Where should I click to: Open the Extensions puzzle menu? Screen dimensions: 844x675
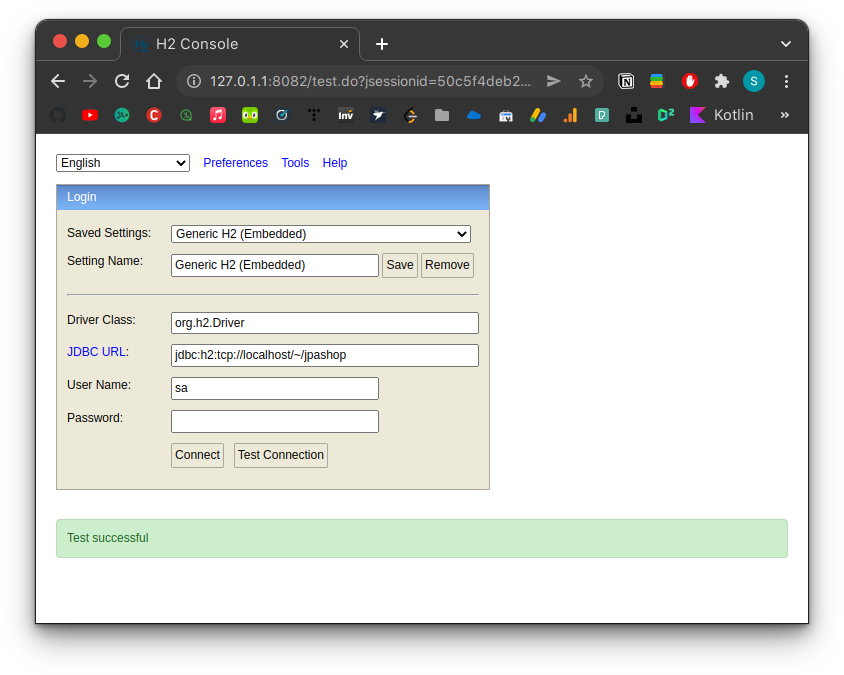coord(721,81)
